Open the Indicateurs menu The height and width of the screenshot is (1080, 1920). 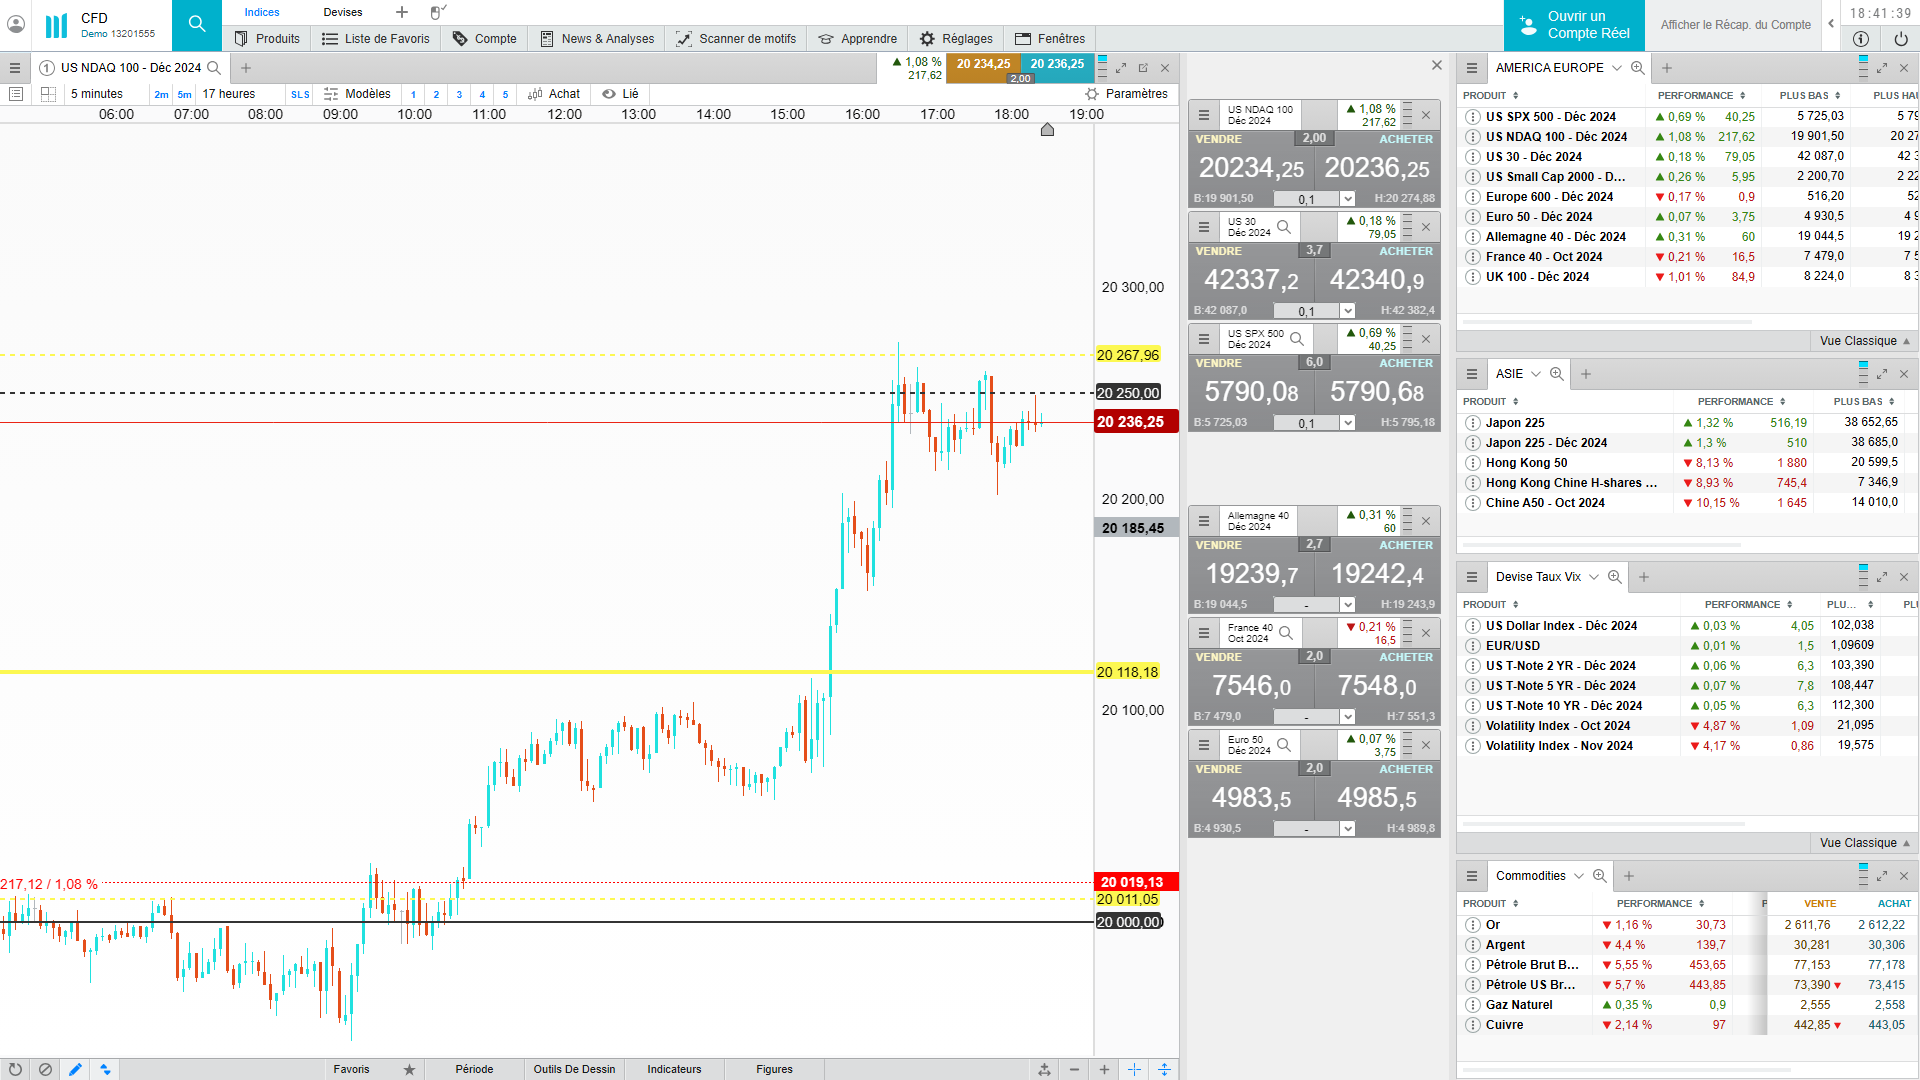click(x=674, y=1069)
